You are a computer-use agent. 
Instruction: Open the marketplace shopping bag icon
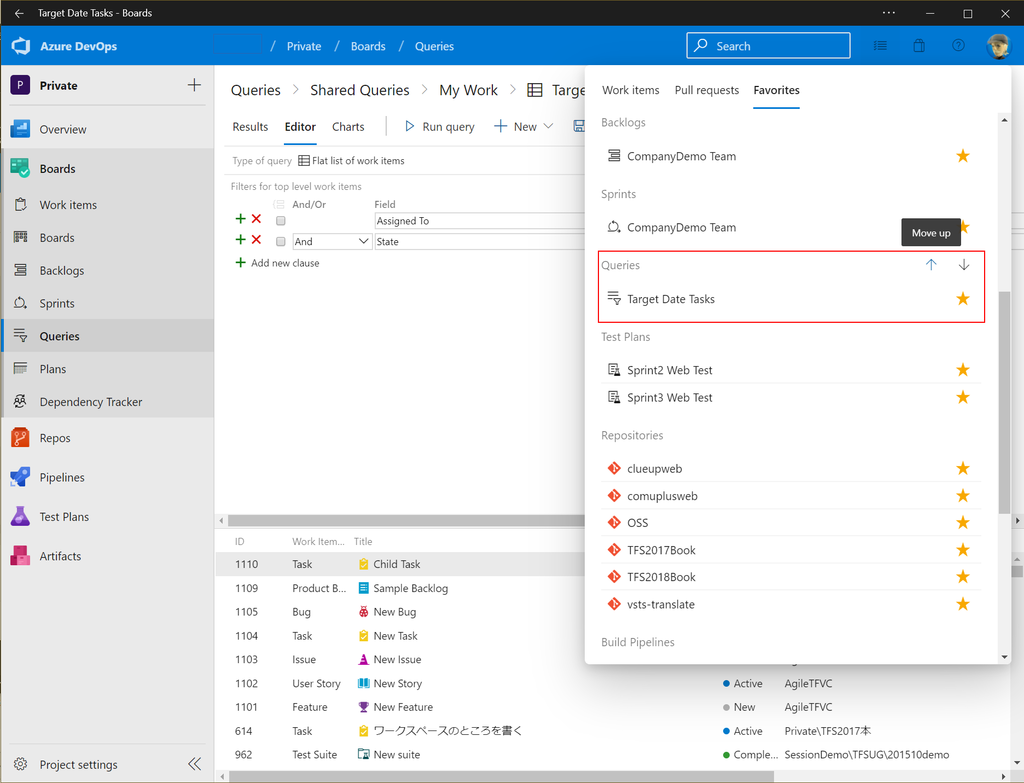click(x=919, y=46)
